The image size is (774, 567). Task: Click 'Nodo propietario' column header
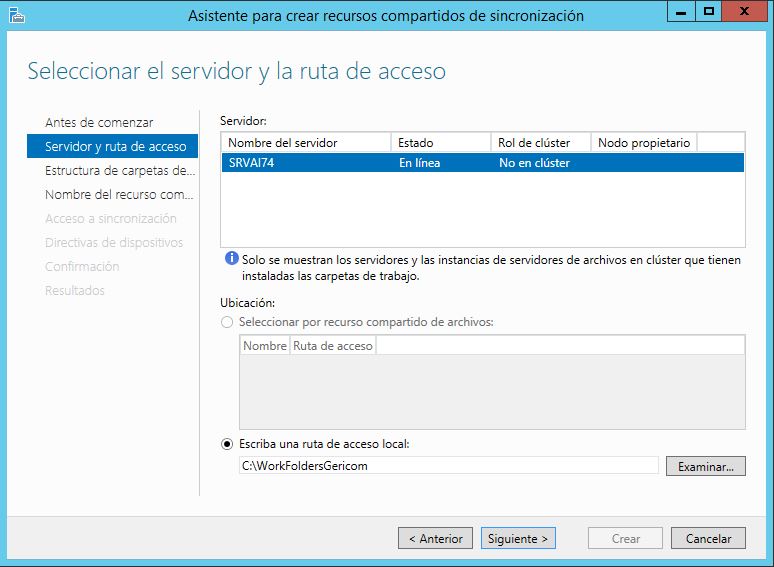click(x=644, y=143)
